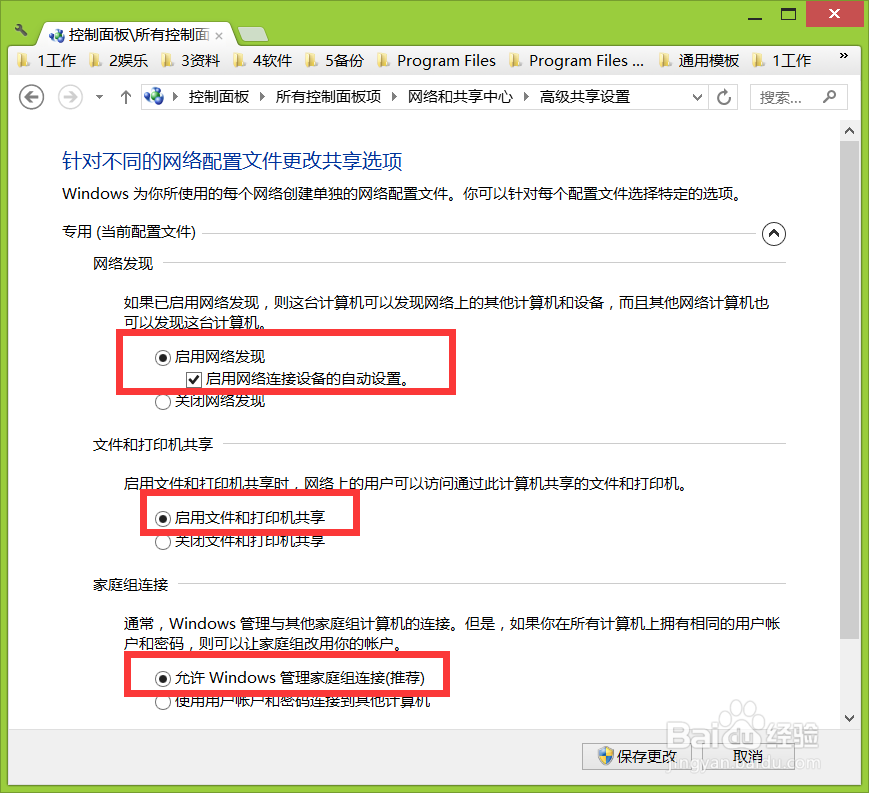This screenshot has width=869, height=793.
Task: Open the 4软件 favorites folder
Action: (x=266, y=60)
